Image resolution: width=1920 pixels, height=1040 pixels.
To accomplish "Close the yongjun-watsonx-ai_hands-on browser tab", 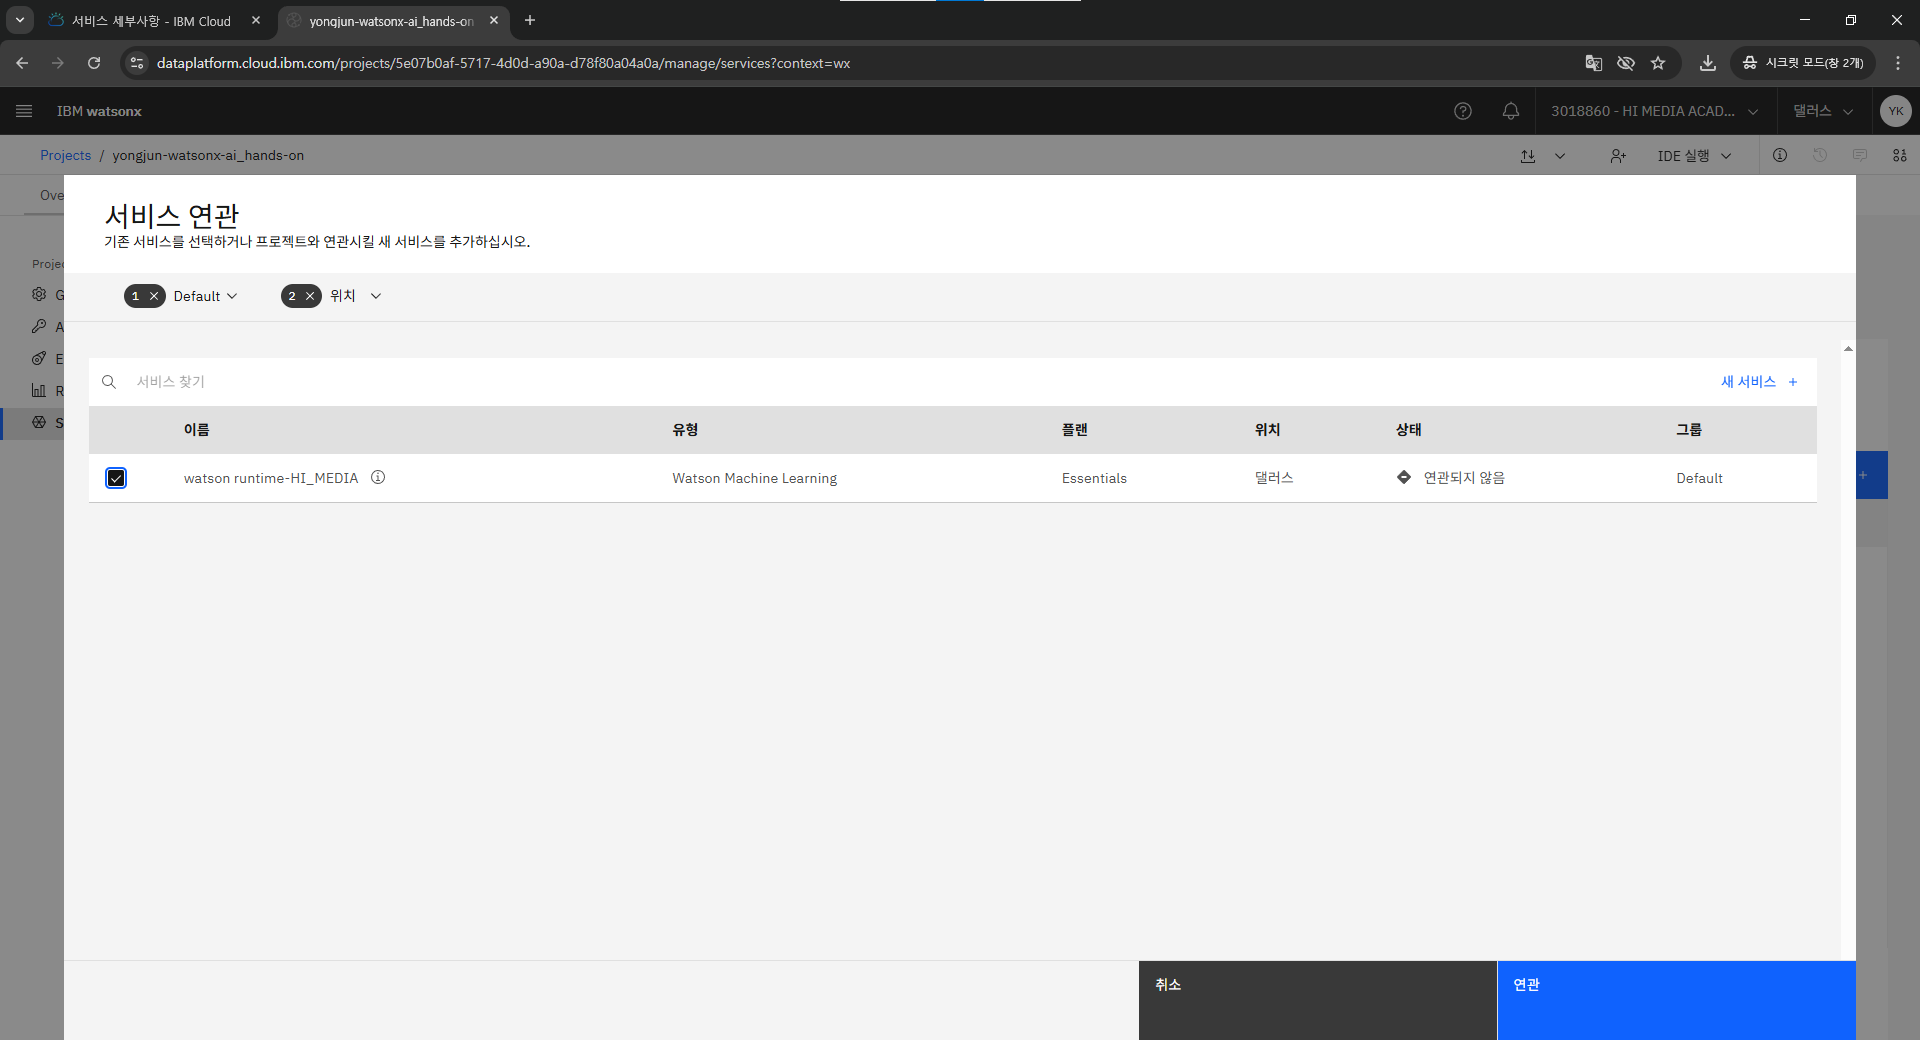I will [x=494, y=20].
